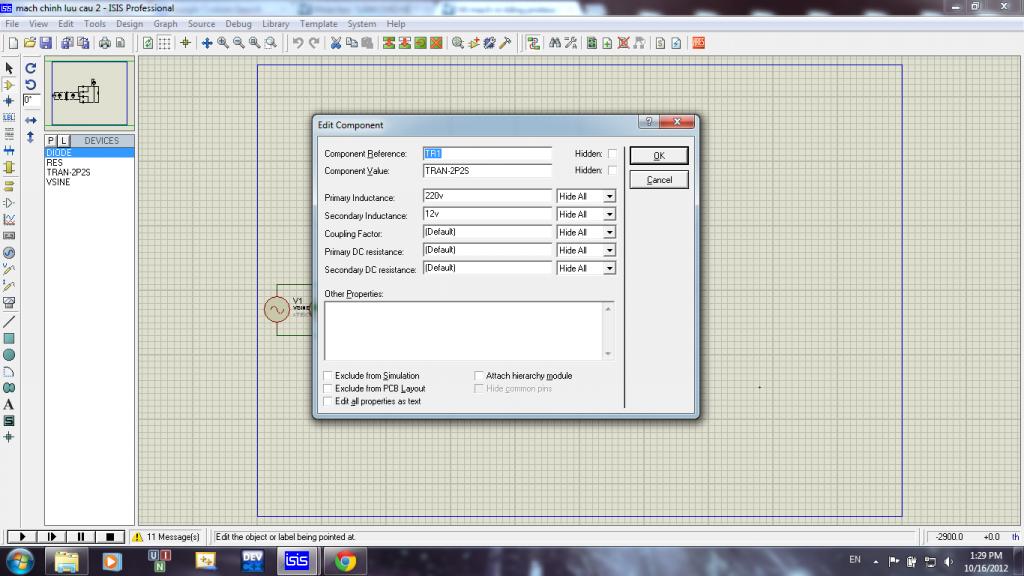Save the current design
This screenshot has width=1024, height=576.
click(46, 43)
